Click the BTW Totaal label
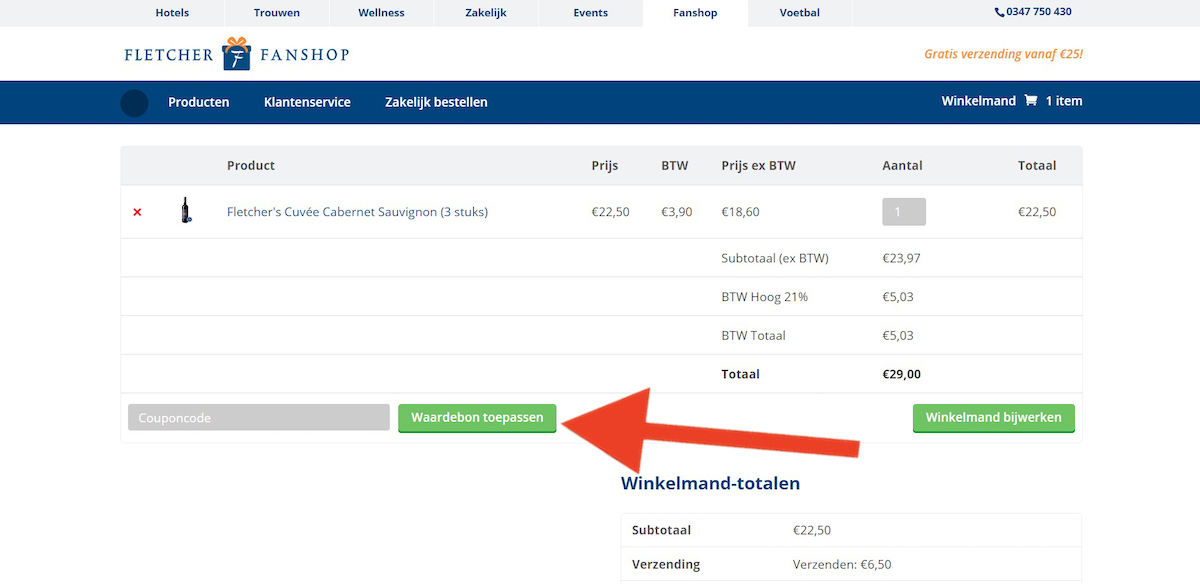This screenshot has width=1200, height=584. pyautogui.click(x=753, y=336)
